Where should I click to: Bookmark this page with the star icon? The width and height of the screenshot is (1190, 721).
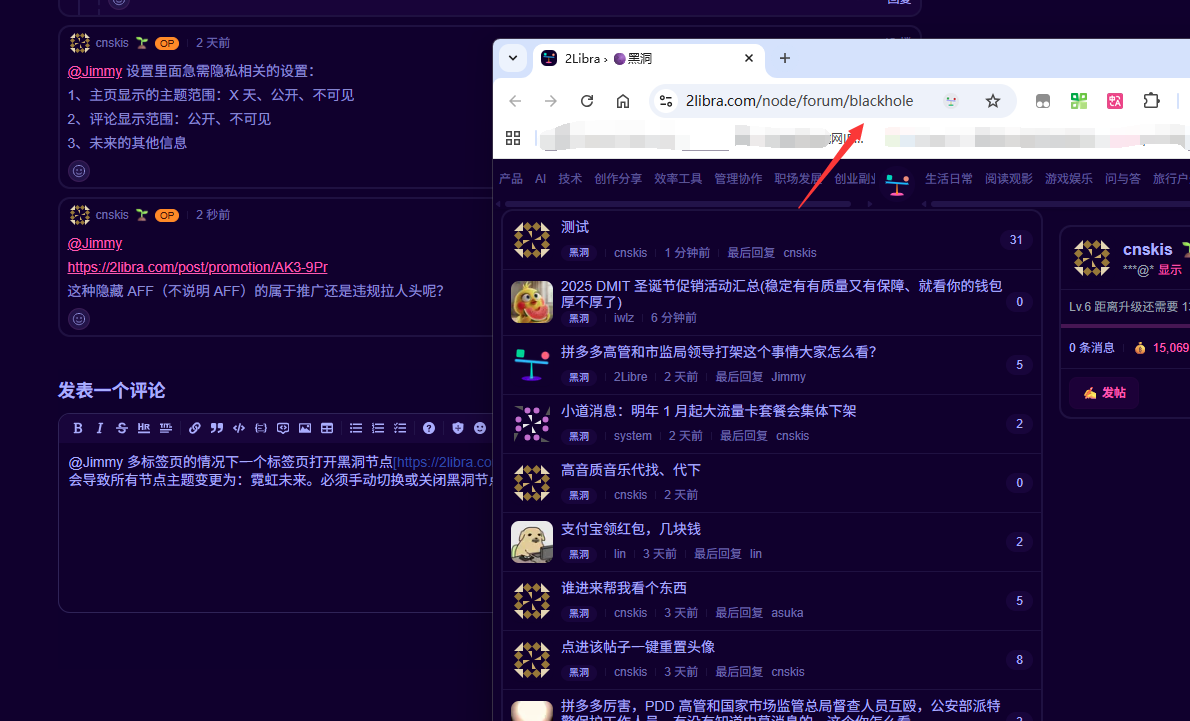coord(993,101)
